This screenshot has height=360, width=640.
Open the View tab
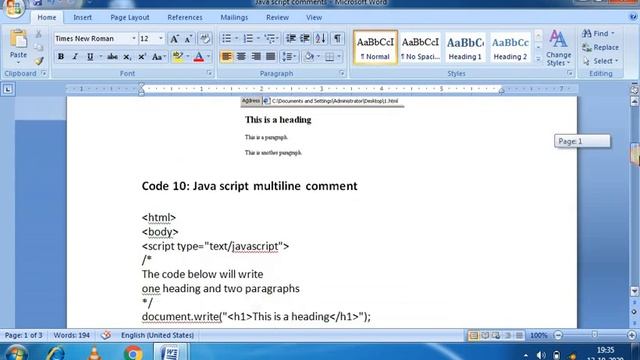pyautogui.click(x=314, y=18)
